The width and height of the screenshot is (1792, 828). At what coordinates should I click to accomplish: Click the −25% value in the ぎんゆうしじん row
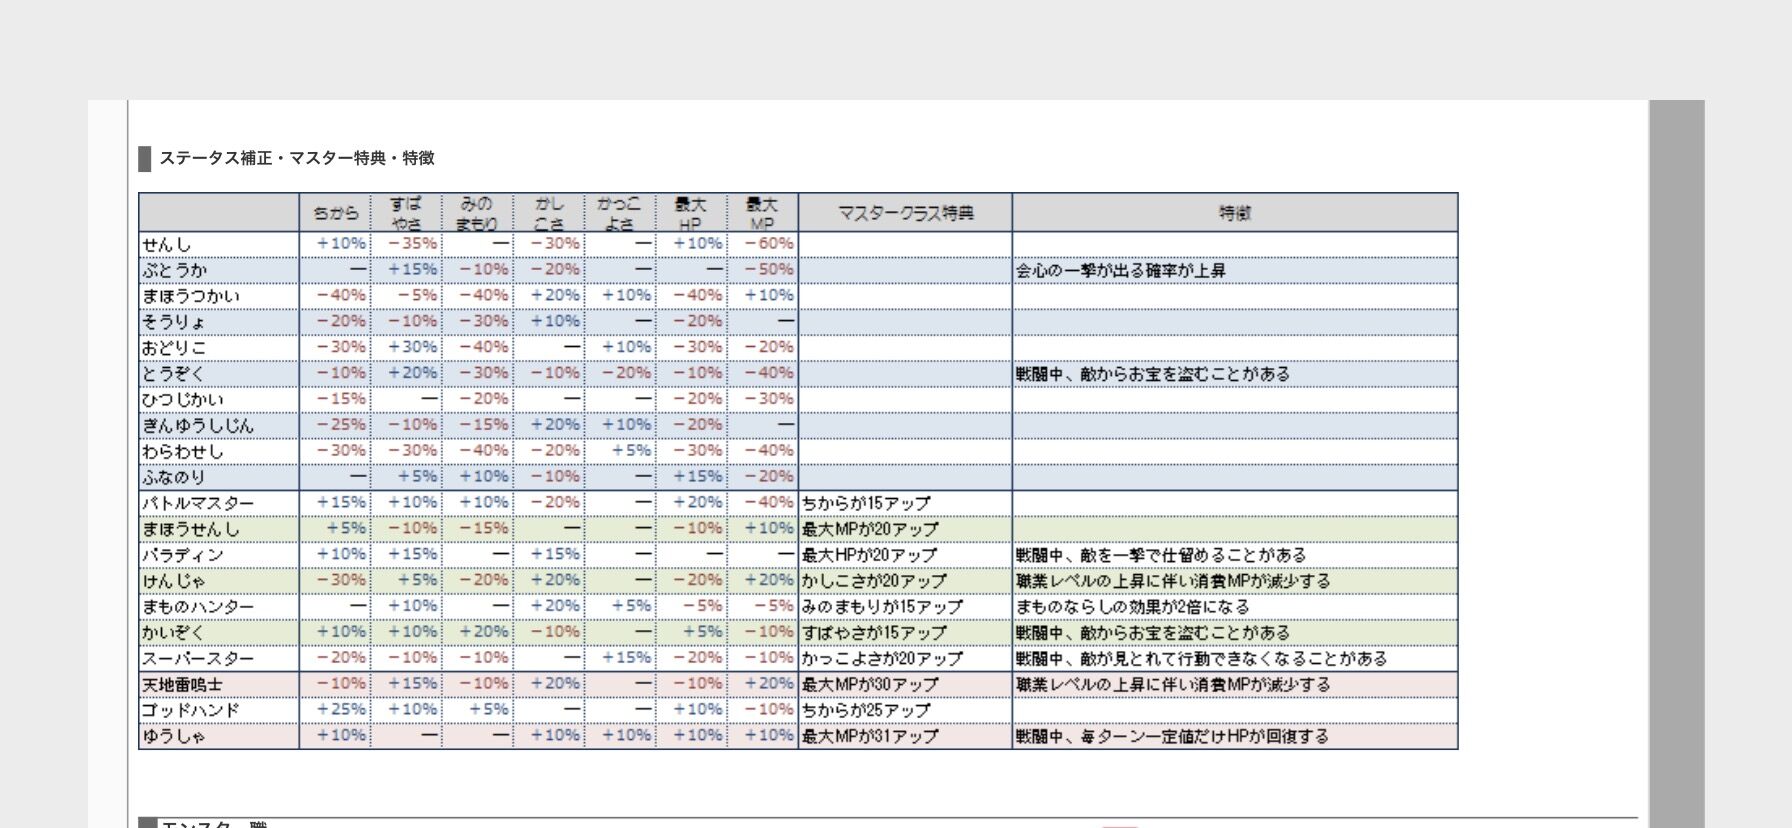342,425
